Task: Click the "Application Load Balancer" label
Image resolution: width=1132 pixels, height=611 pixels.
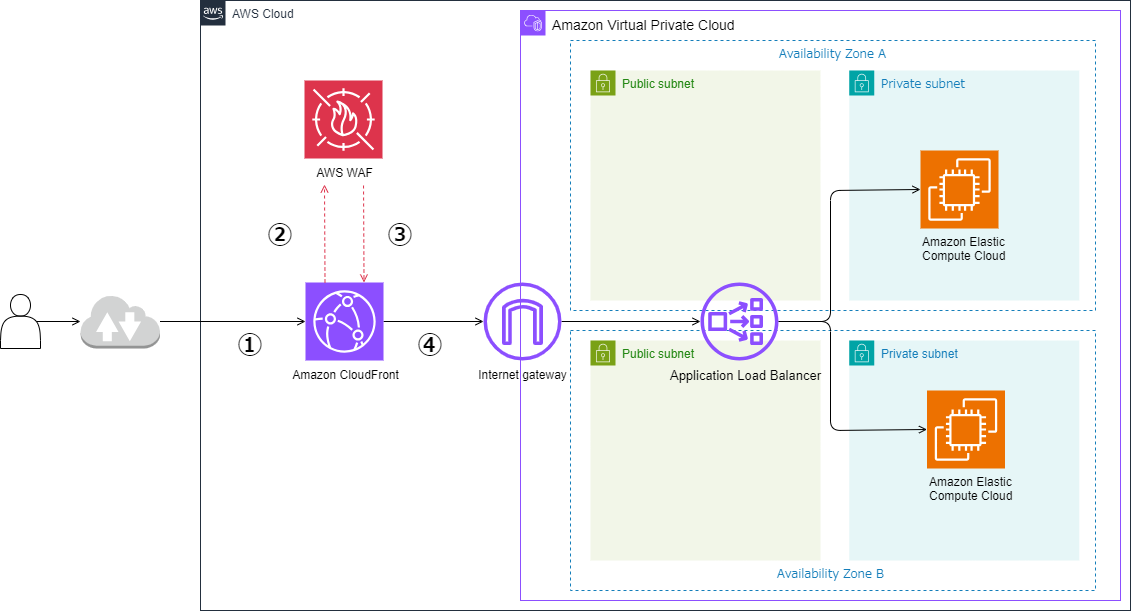Action: point(745,376)
